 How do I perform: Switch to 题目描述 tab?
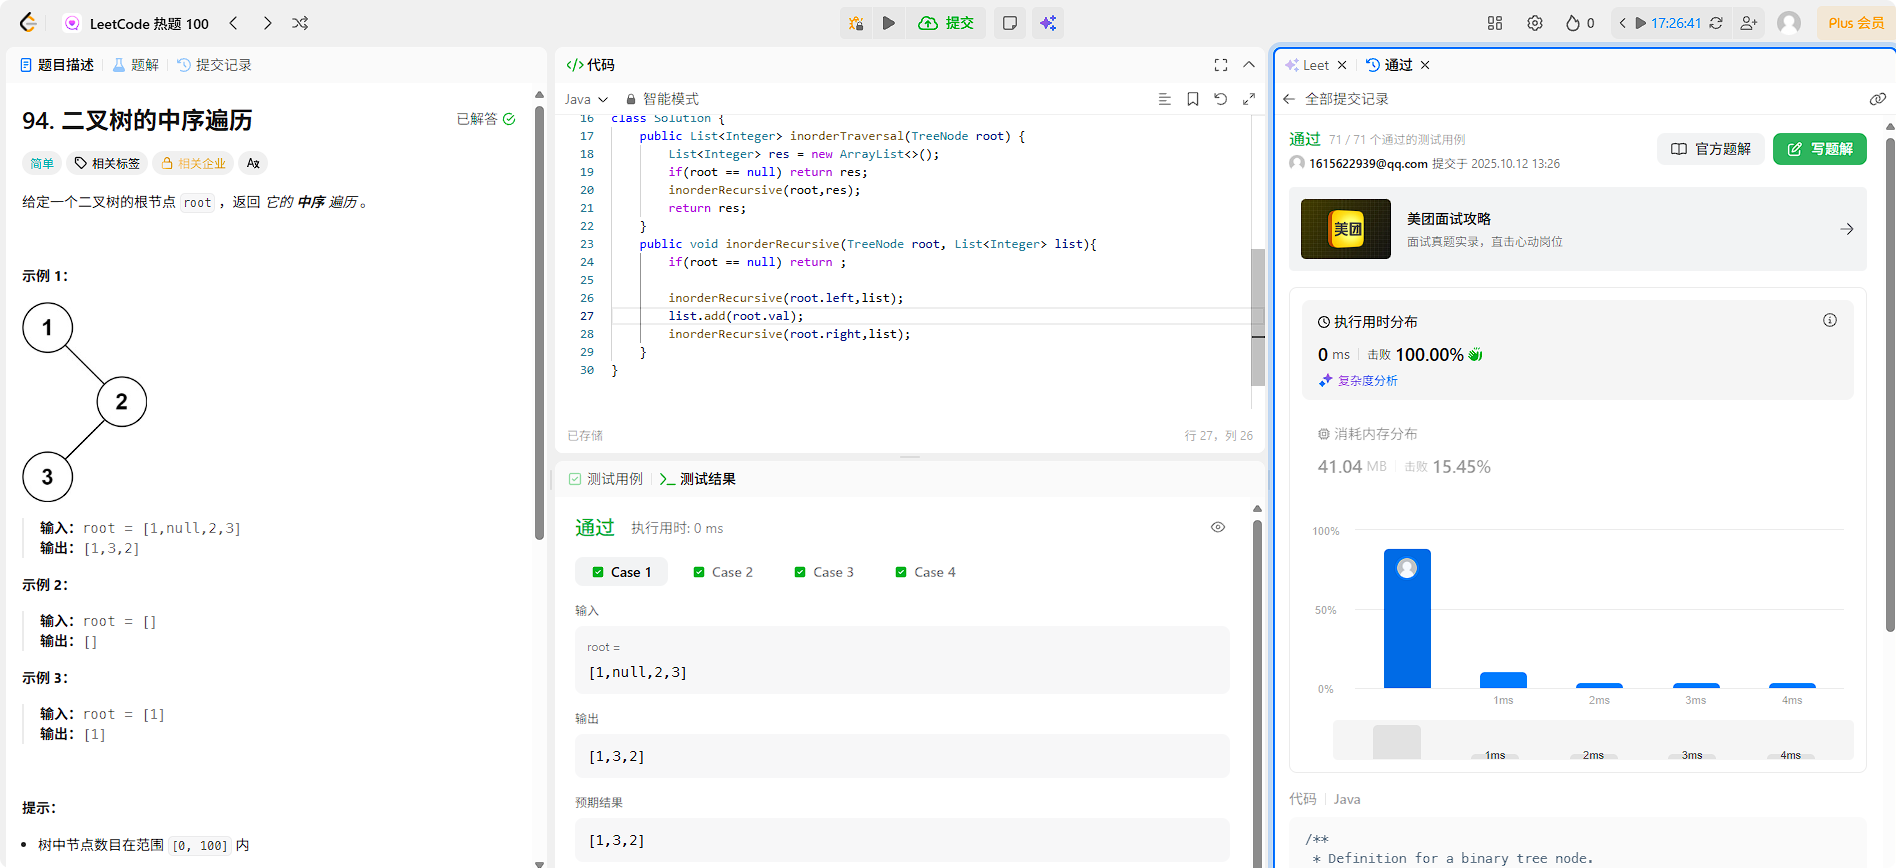coord(57,65)
